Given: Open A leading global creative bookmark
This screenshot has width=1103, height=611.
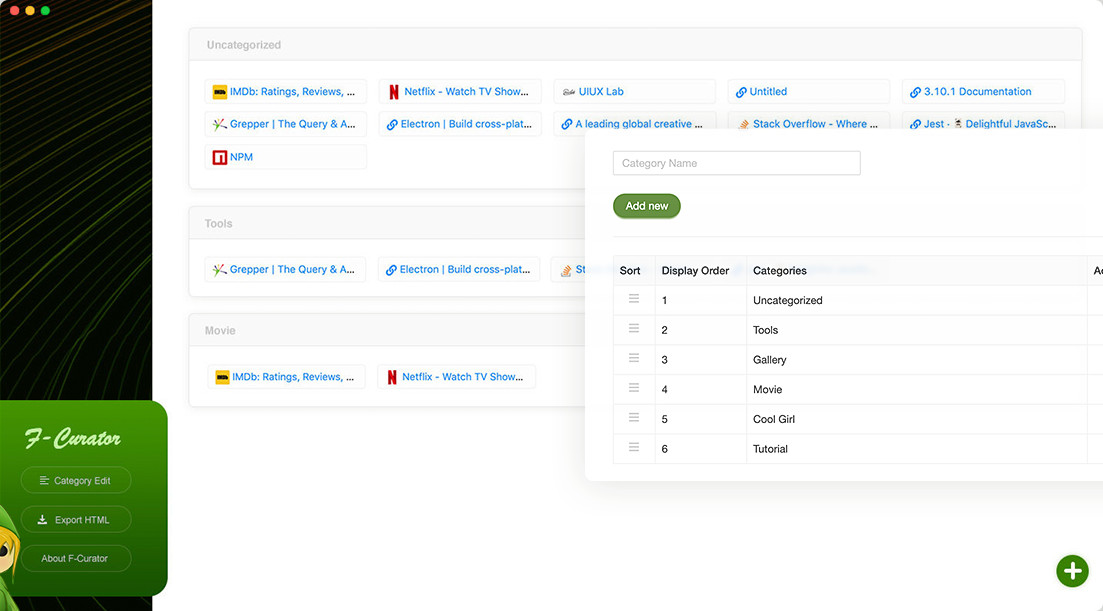Looking at the screenshot, I should click(635, 121).
